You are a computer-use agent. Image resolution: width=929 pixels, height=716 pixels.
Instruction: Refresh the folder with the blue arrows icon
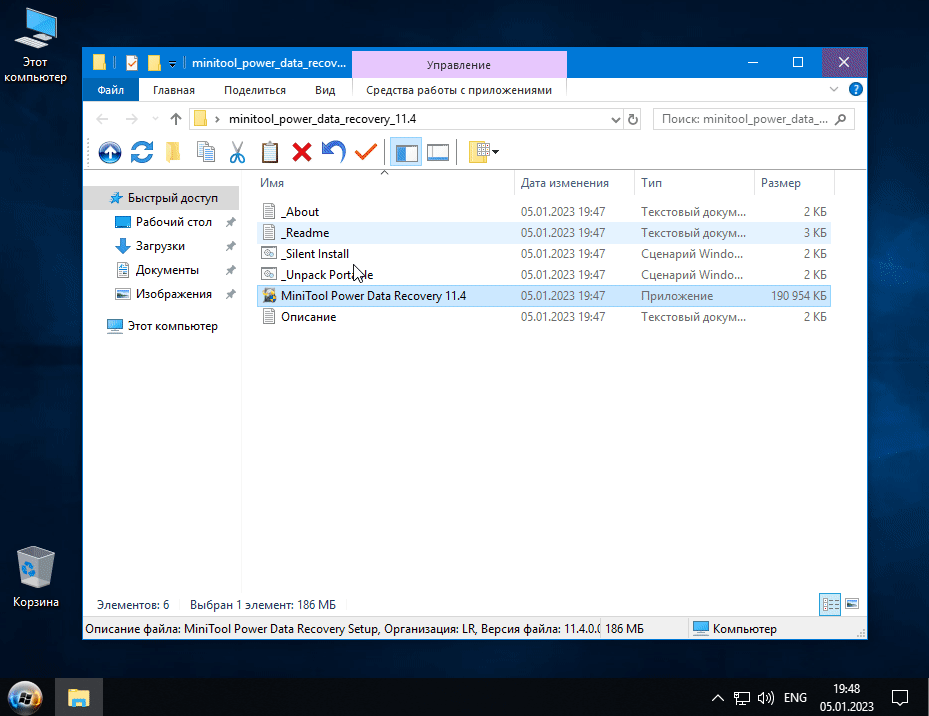click(142, 152)
